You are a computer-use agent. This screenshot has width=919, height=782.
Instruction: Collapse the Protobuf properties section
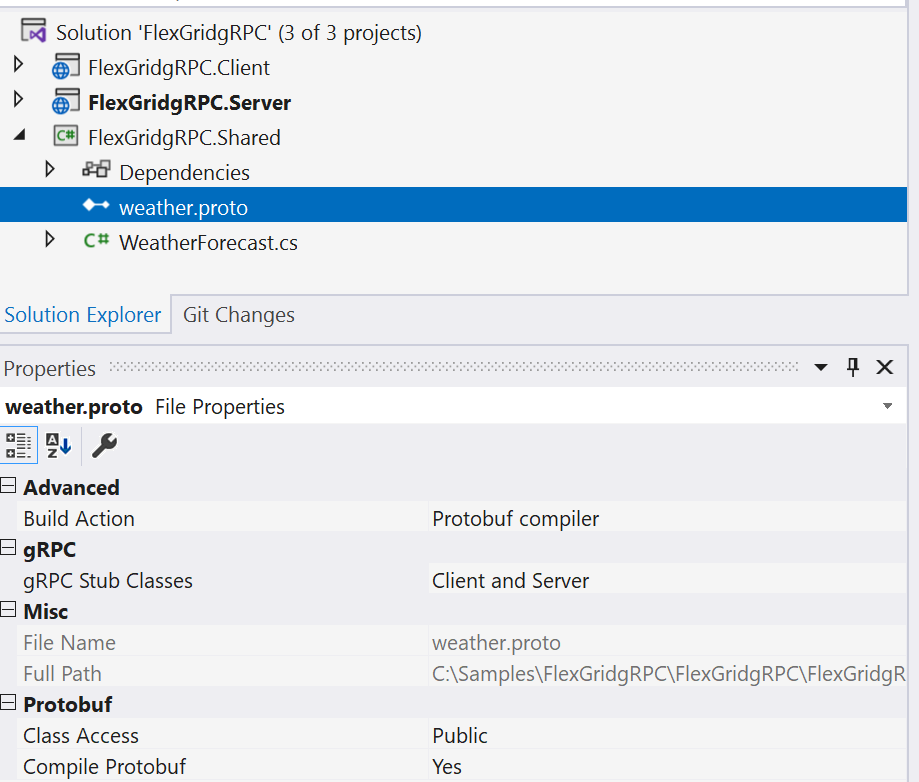(x=8, y=704)
